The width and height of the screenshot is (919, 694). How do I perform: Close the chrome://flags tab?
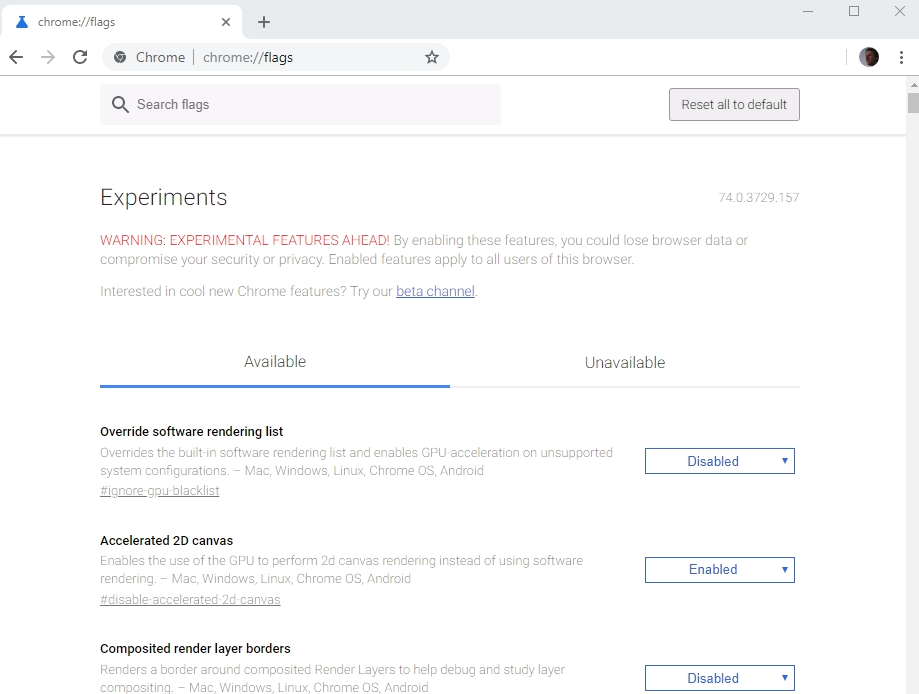226,22
